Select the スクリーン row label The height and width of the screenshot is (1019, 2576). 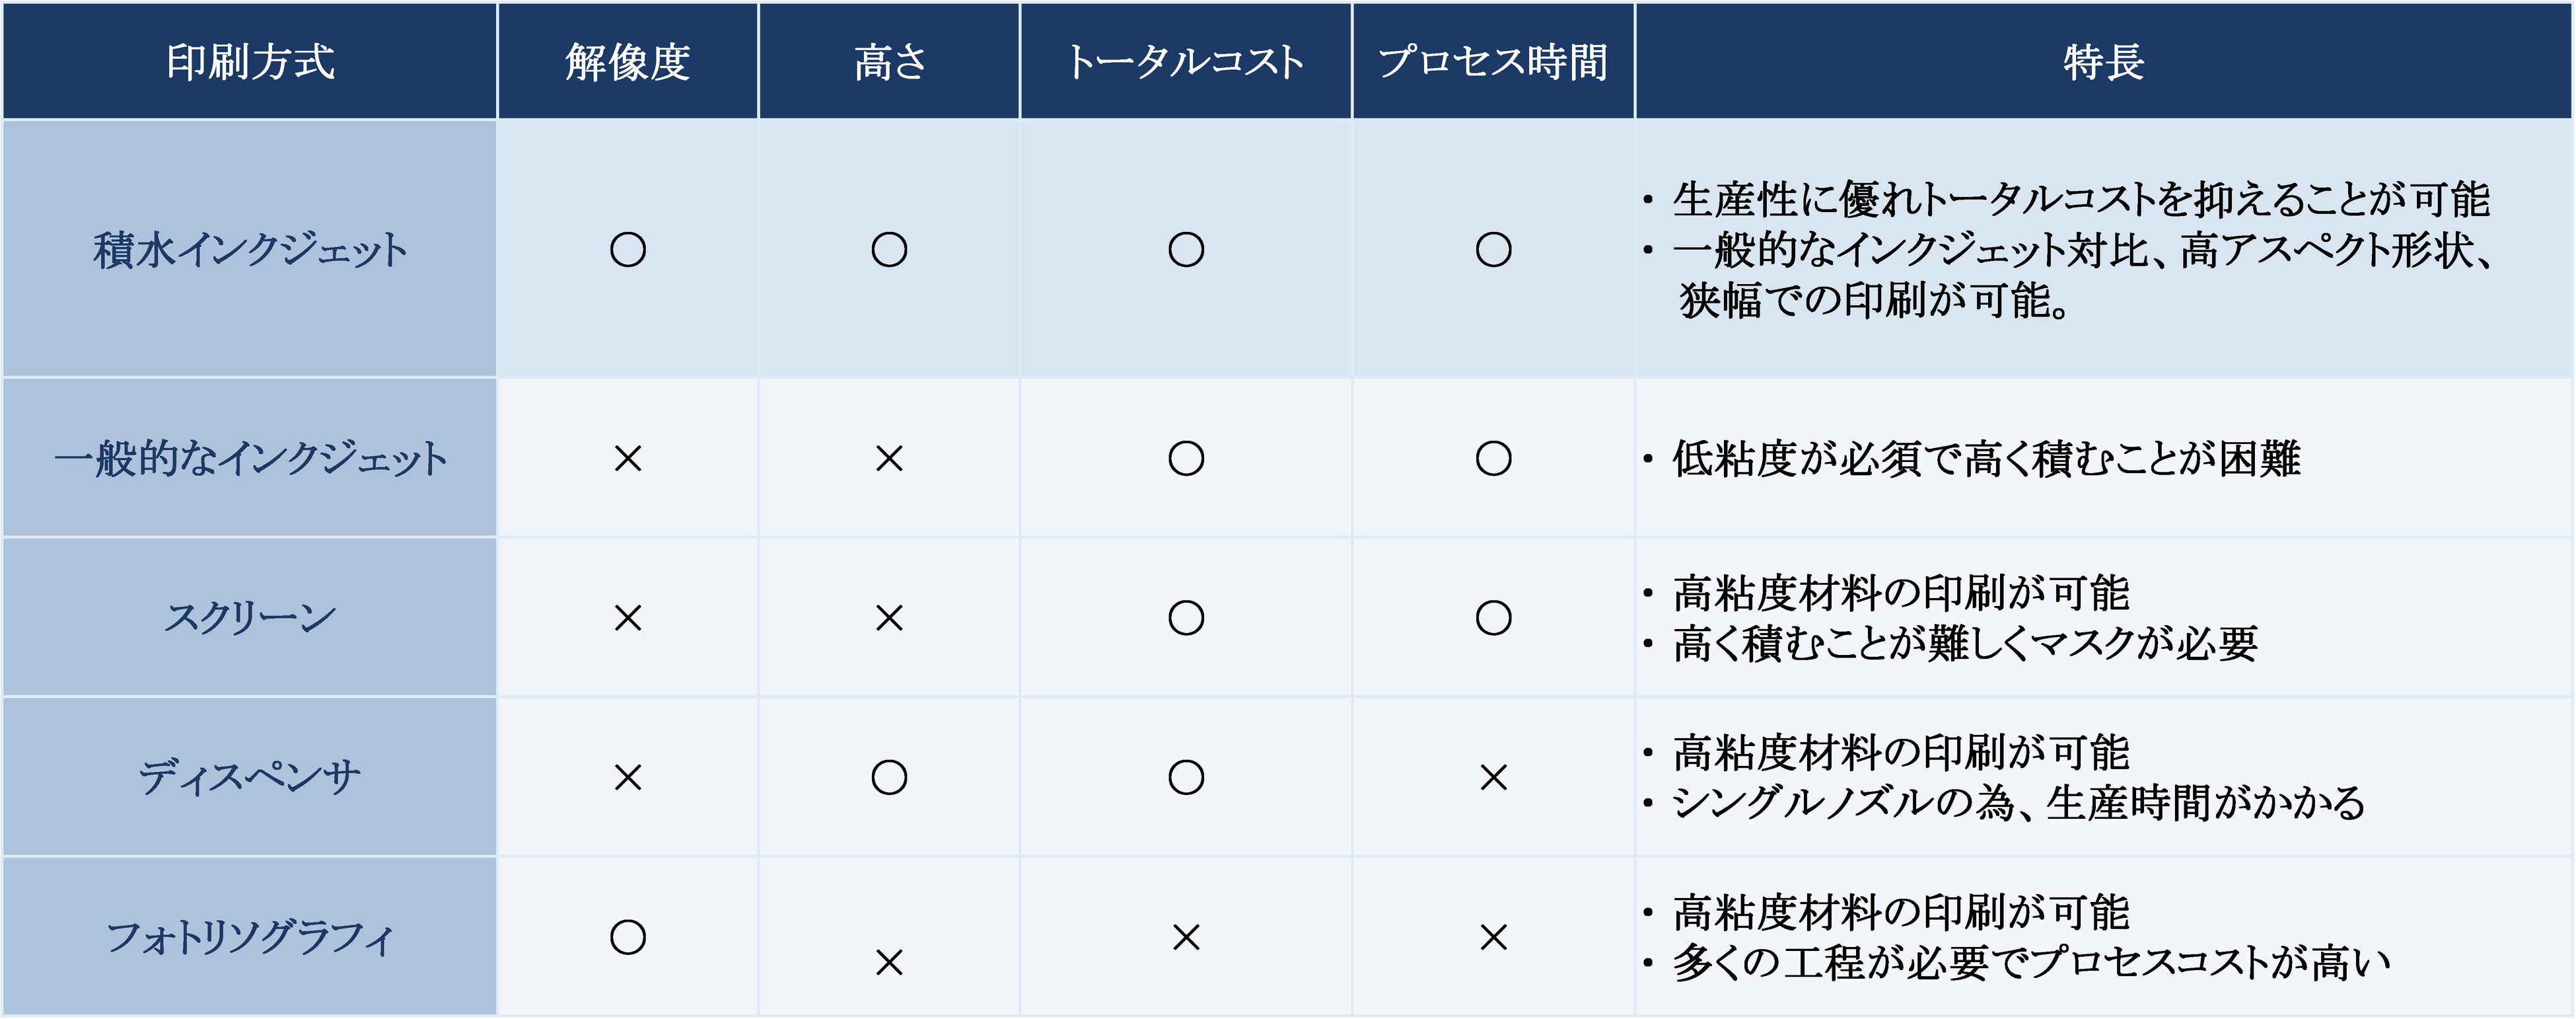click(x=250, y=618)
